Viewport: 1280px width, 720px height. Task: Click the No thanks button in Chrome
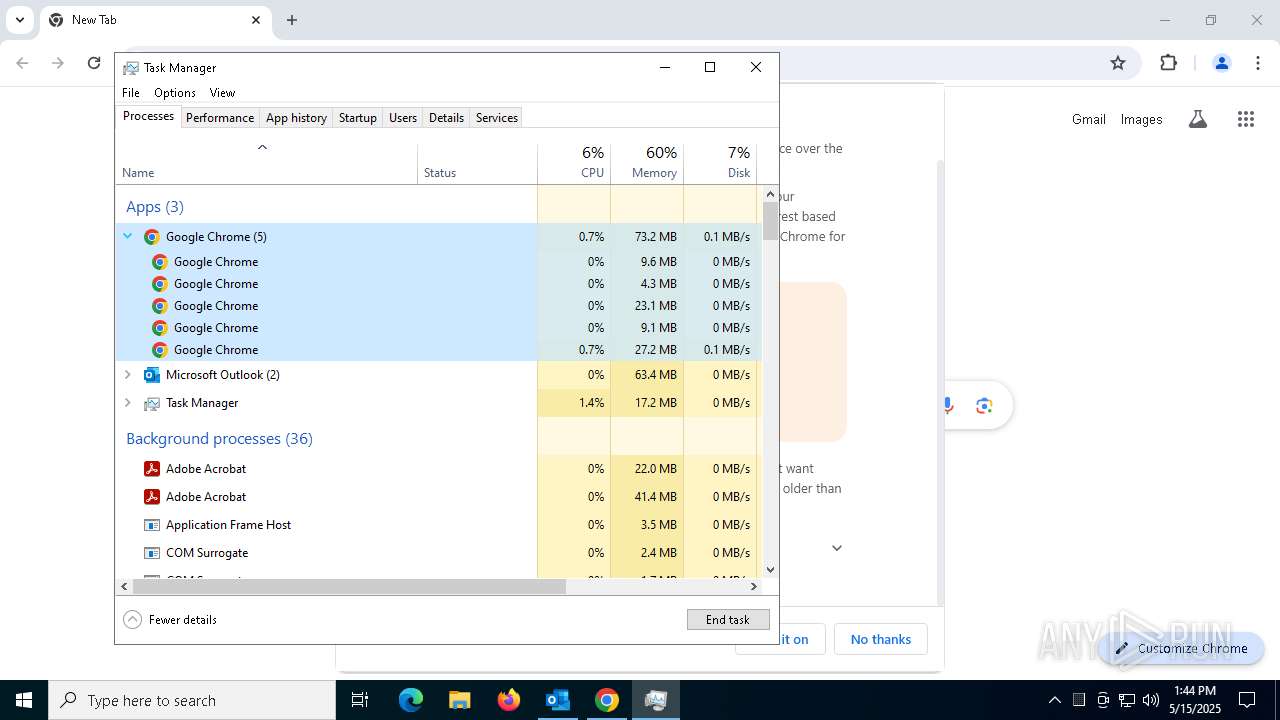(x=881, y=639)
